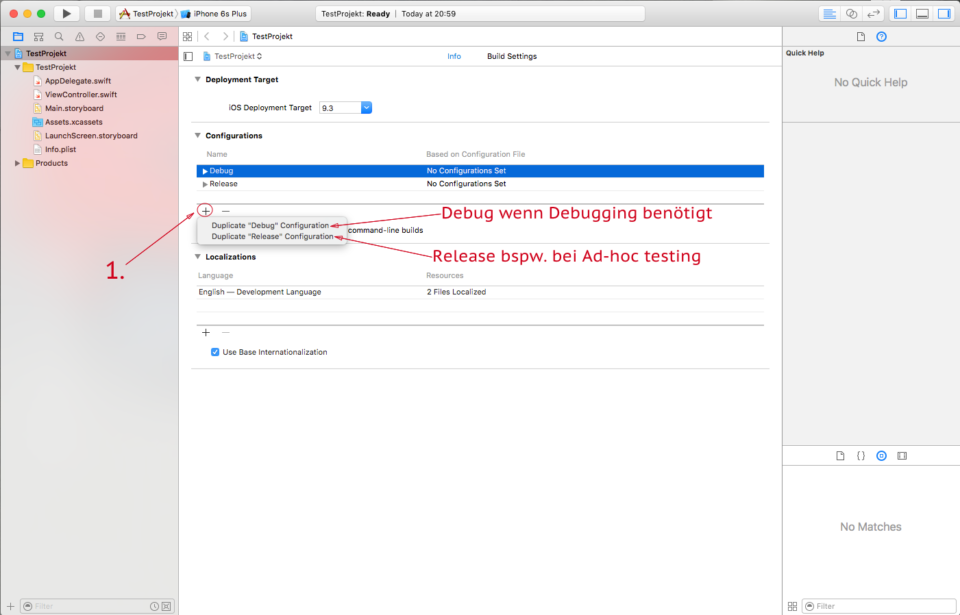960x615 pixels.
Task: Switch to Build Settings tab
Action: (511, 56)
